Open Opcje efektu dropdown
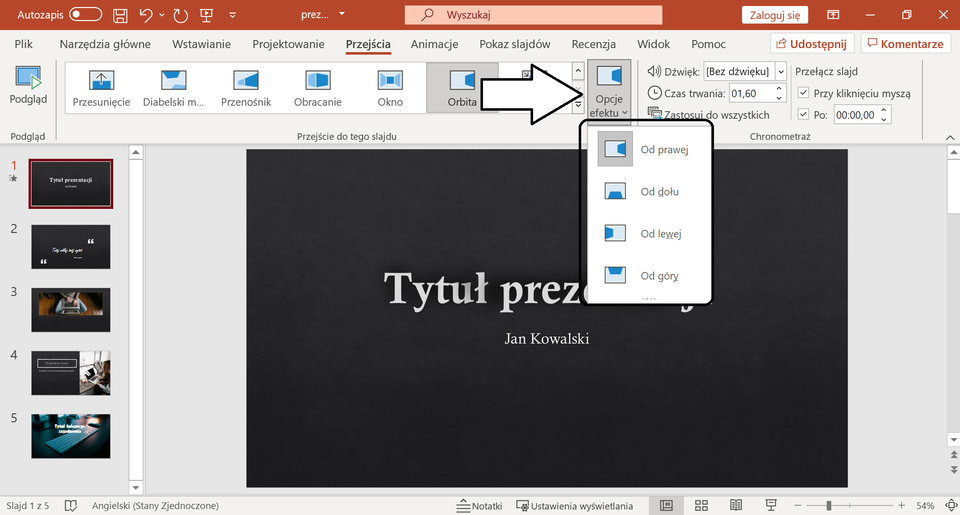 [x=609, y=90]
